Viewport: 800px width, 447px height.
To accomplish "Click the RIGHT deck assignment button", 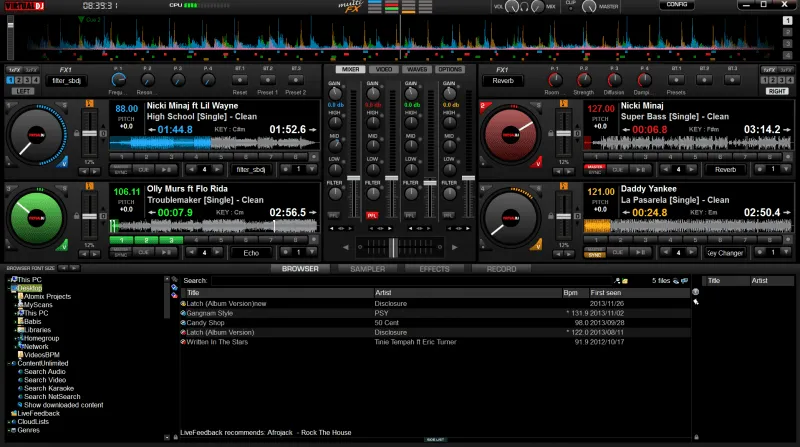I will click(x=777, y=91).
